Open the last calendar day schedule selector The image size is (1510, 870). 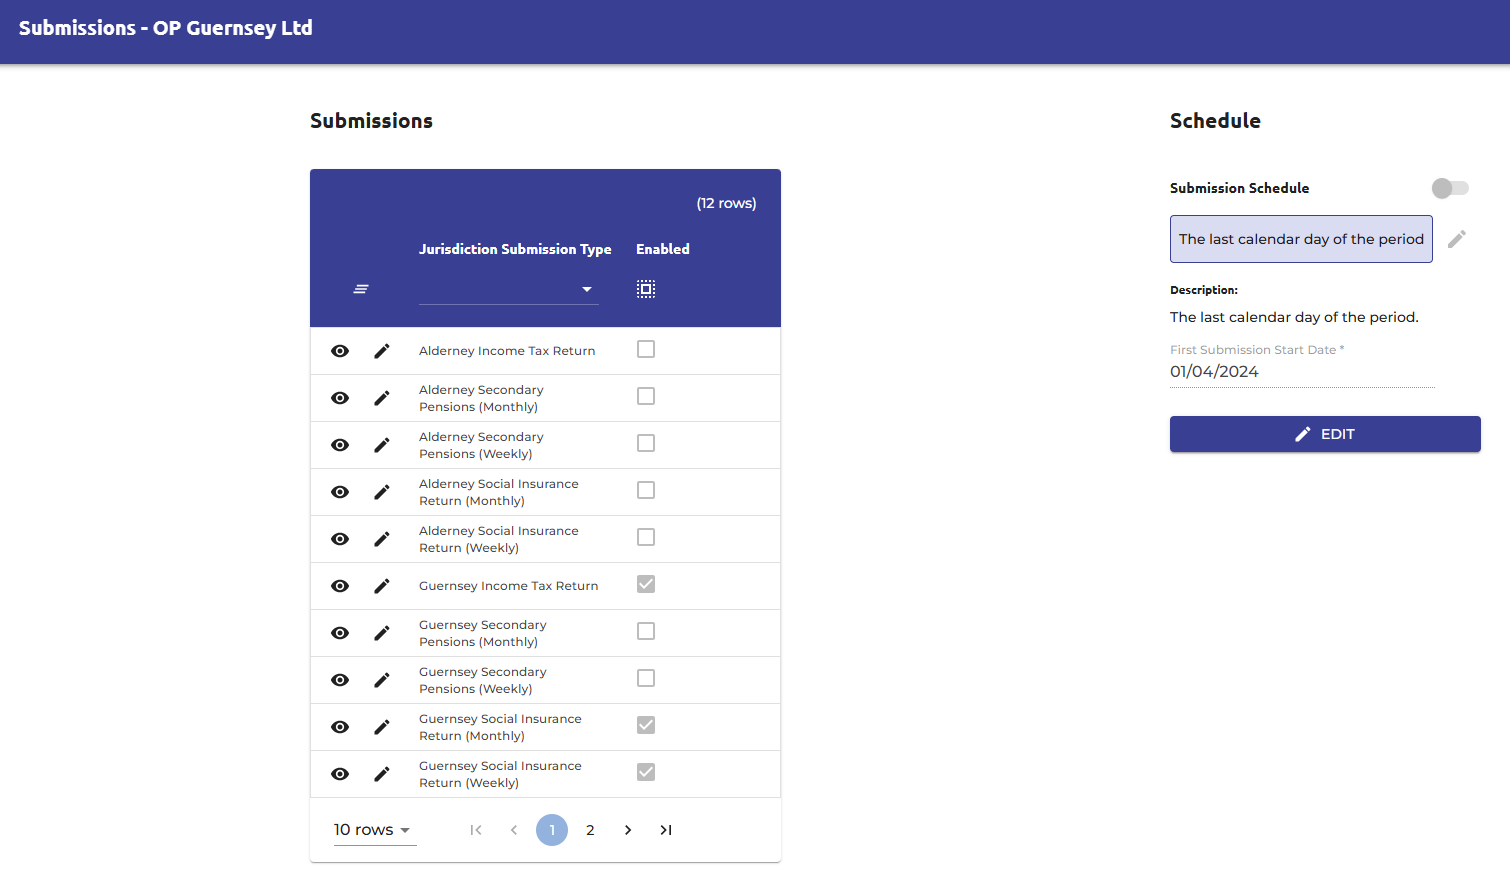pyautogui.click(x=1301, y=239)
